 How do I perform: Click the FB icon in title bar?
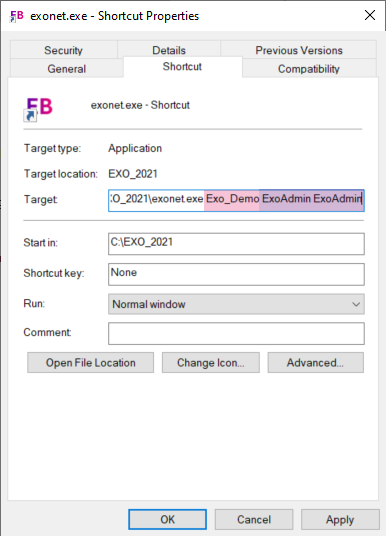(x=16, y=16)
